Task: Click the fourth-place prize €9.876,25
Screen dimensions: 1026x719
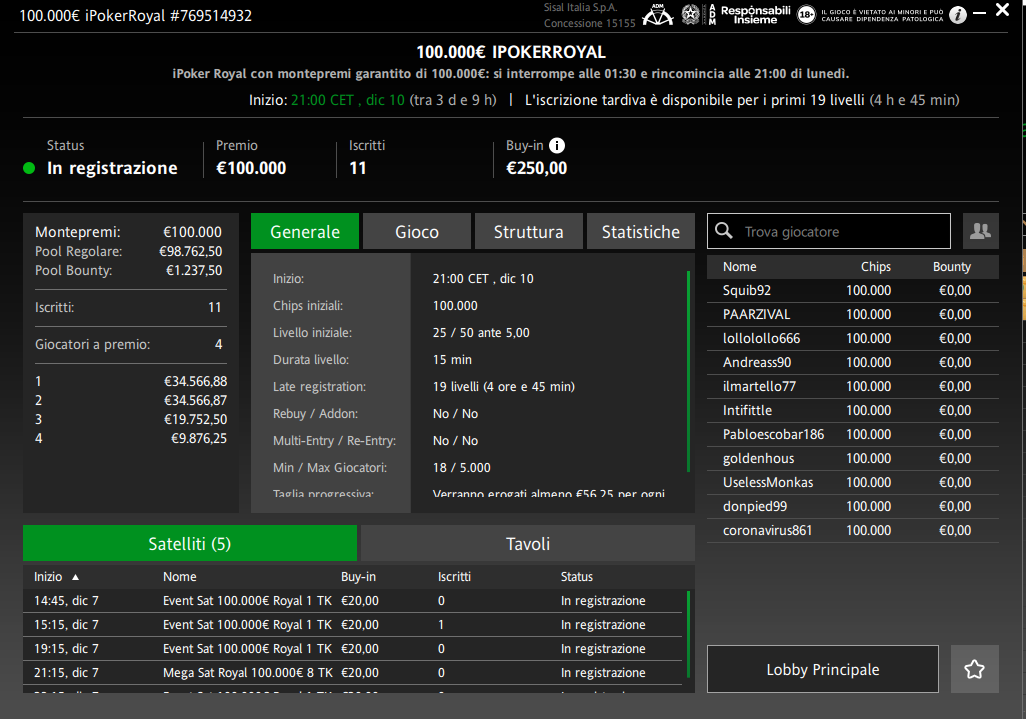Action: tap(199, 438)
